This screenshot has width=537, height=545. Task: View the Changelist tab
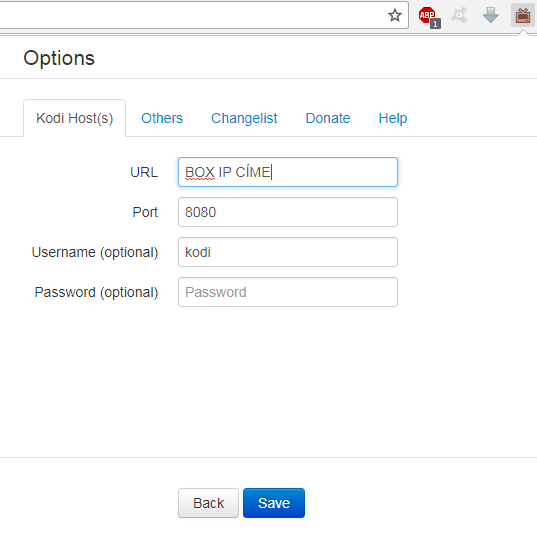point(244,118)
